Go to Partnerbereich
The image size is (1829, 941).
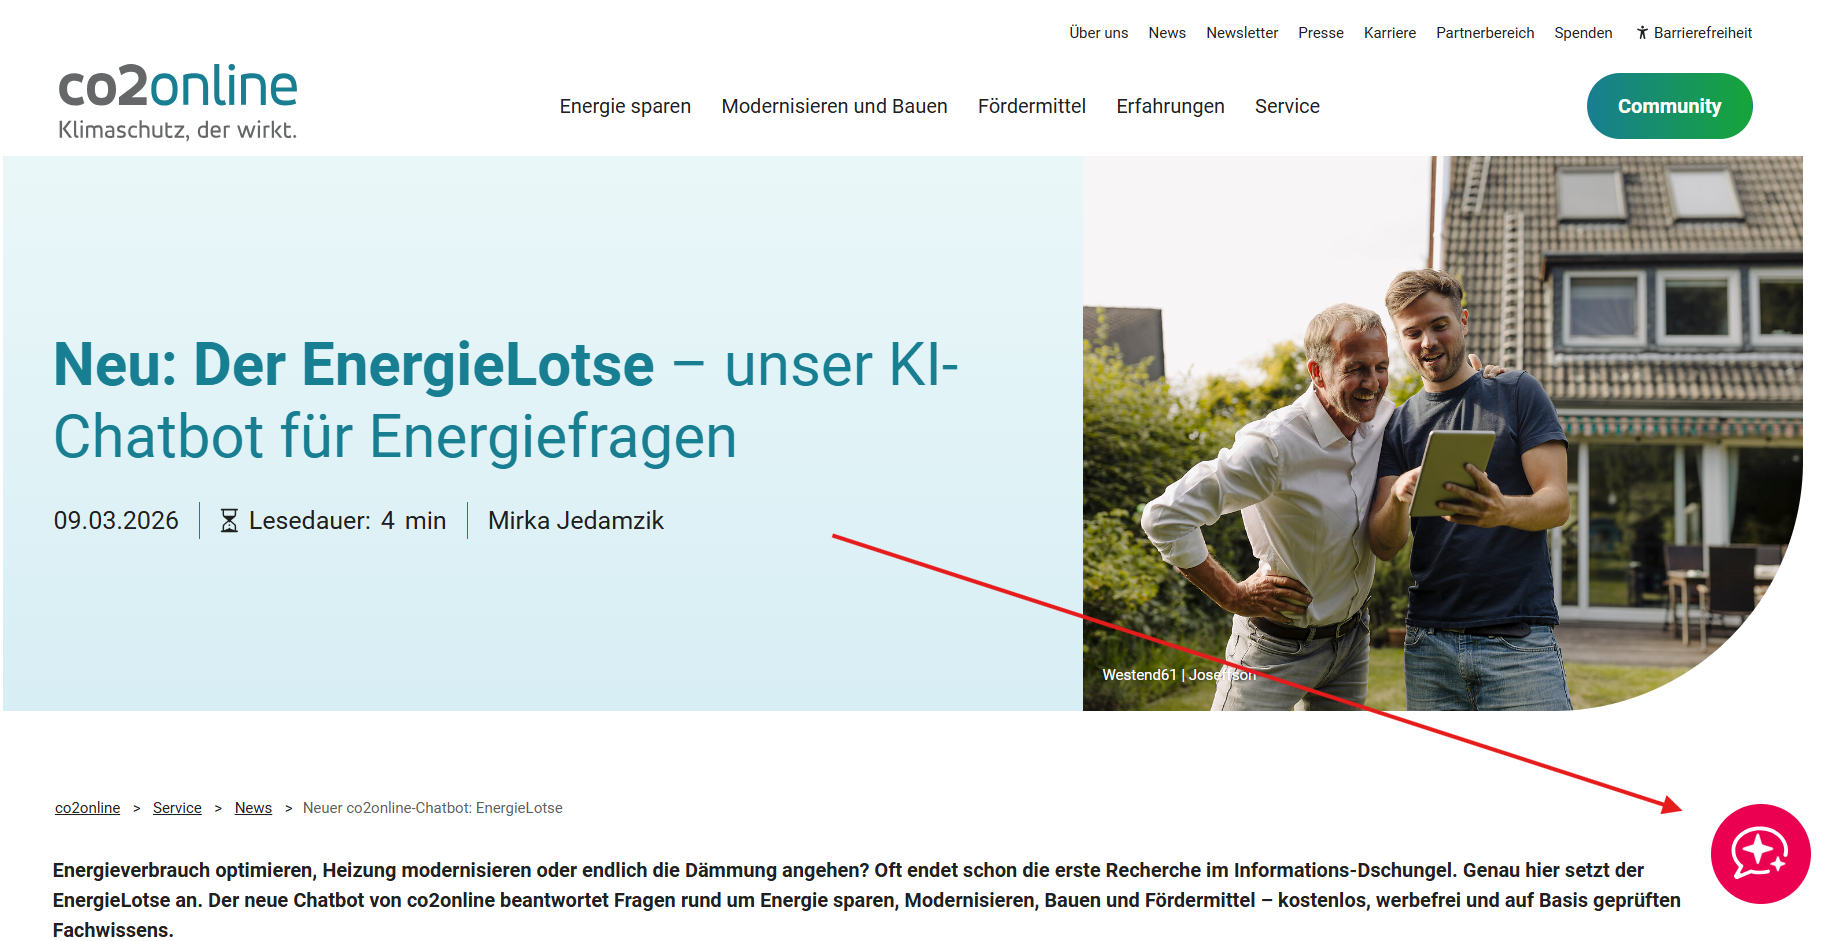1484,33
